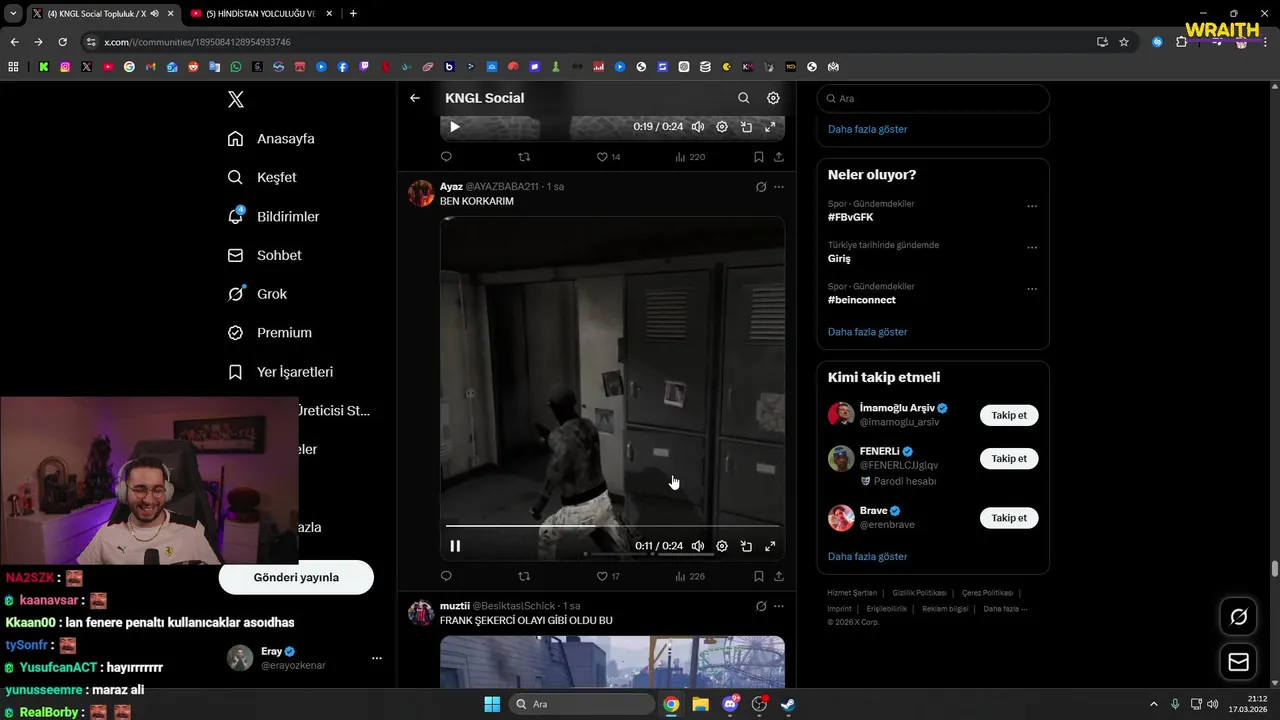Open more options for #FBvGFK trend
The height and width of the screenshot is (720, 1280).
click(1032, 207)
